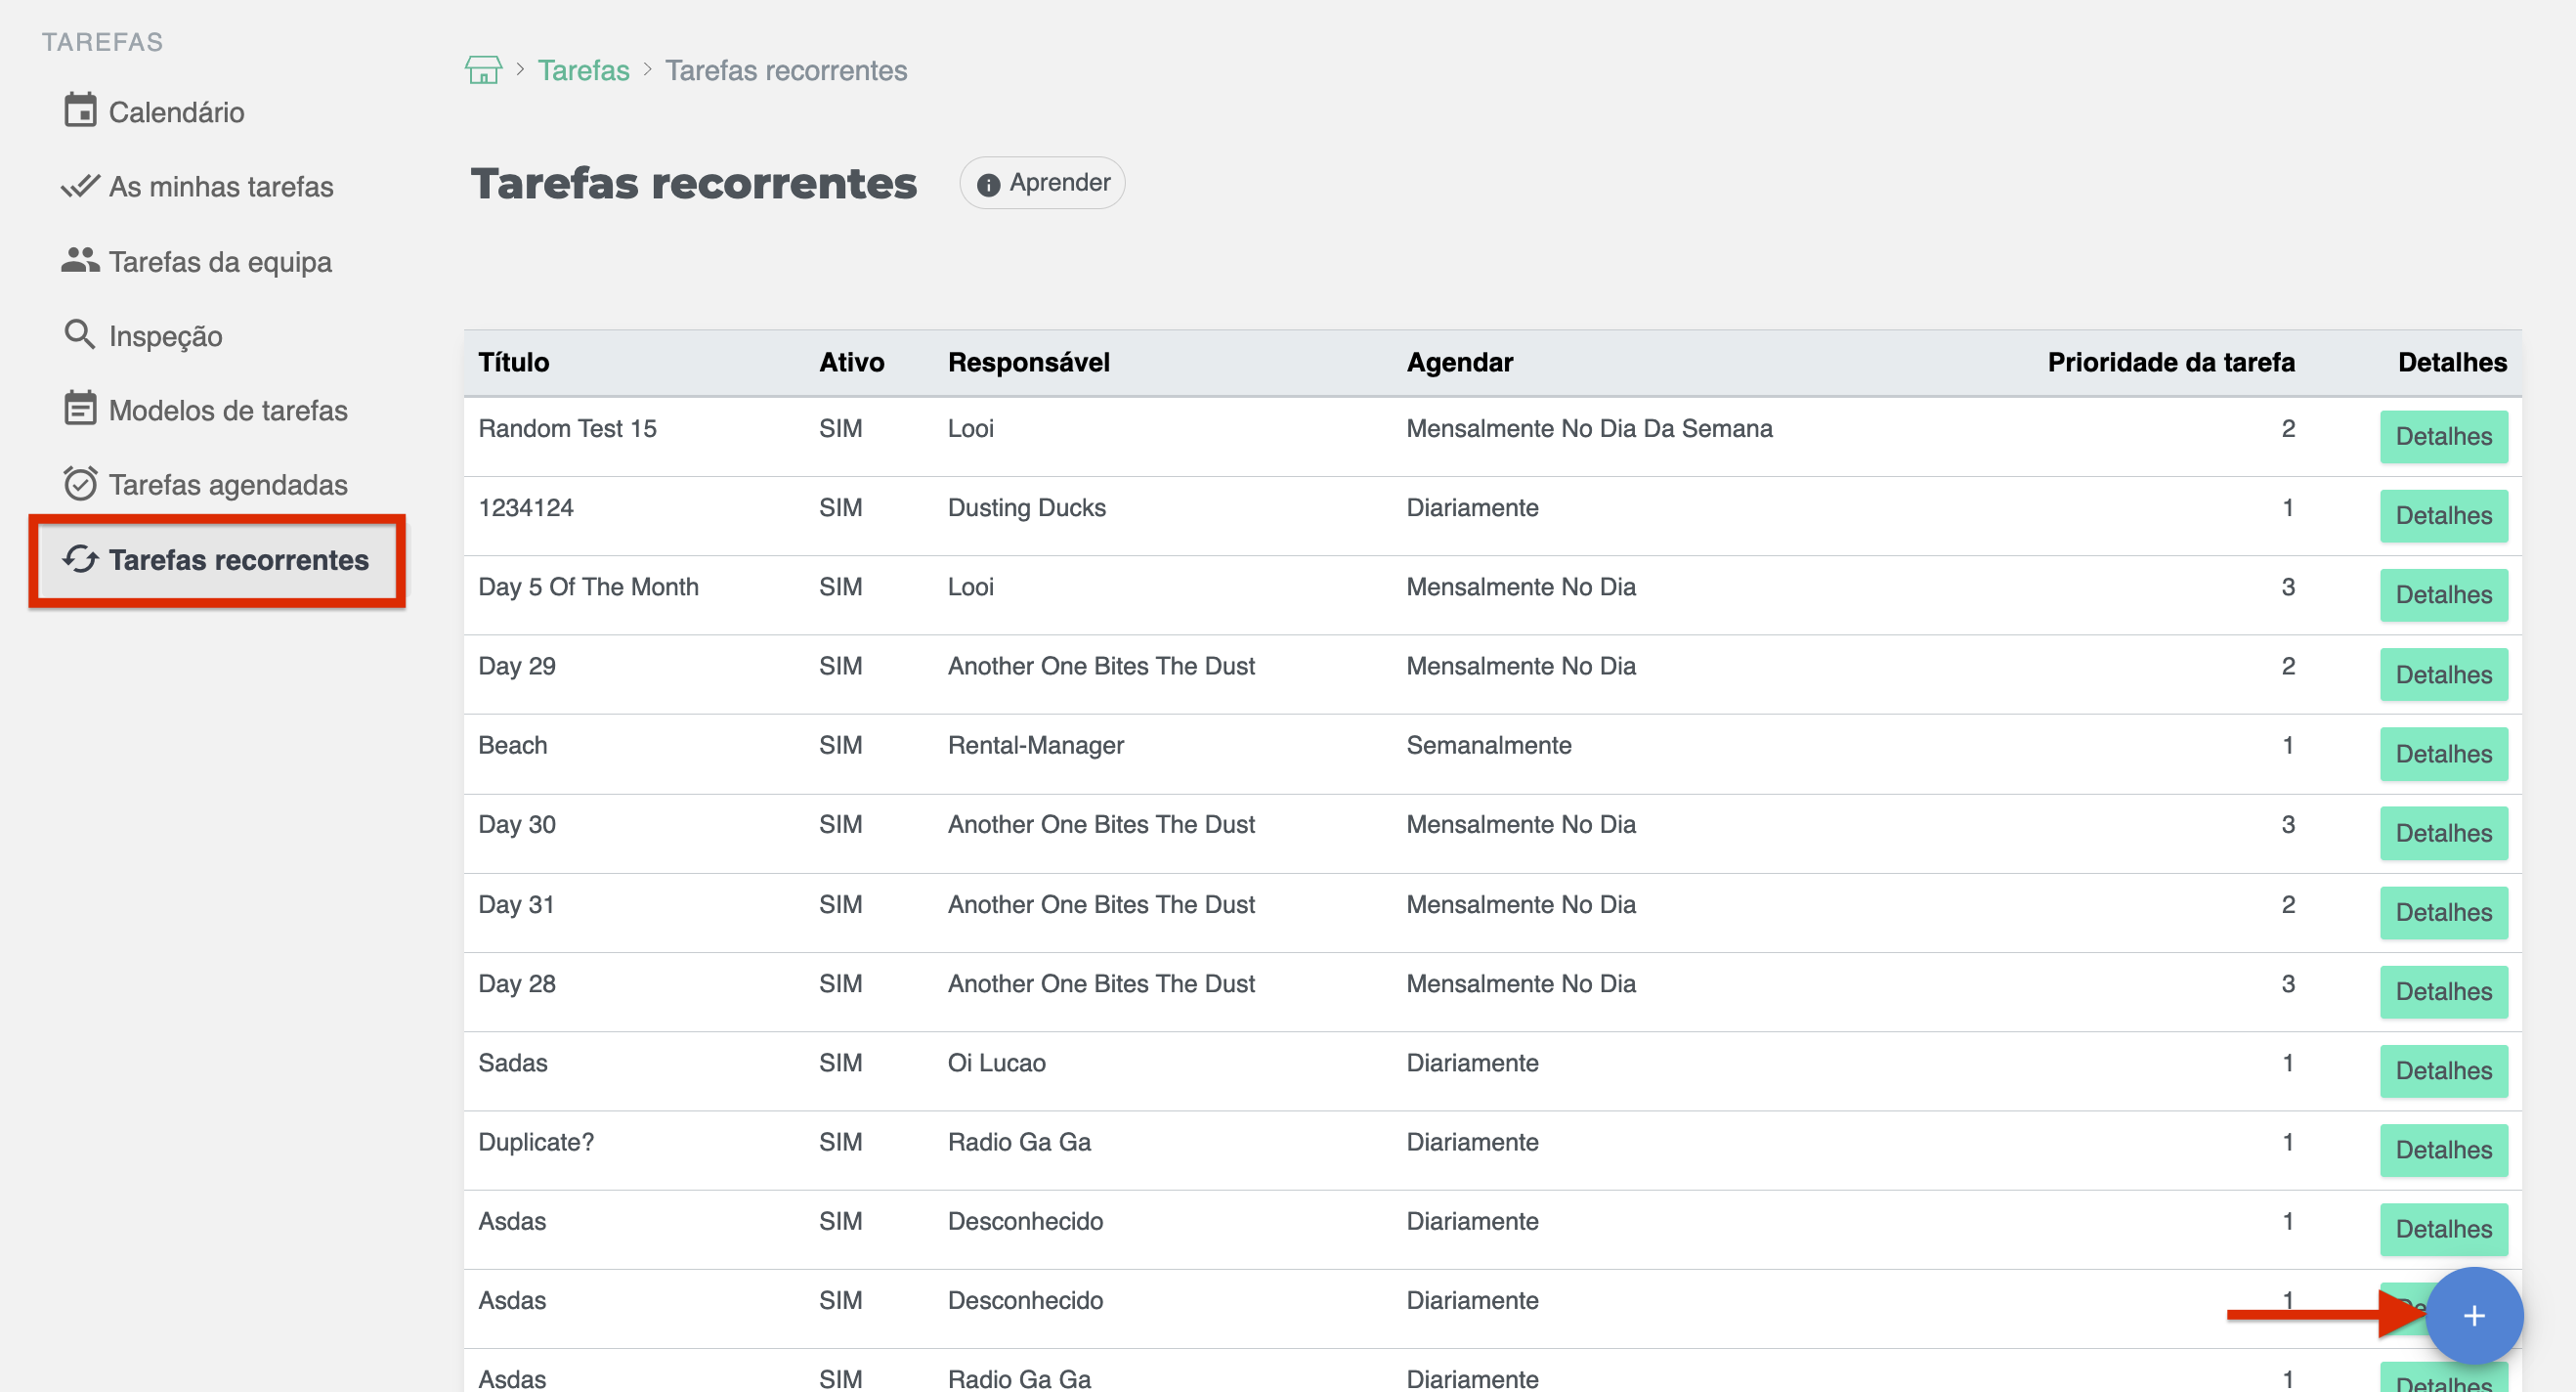Select Tarefas recorrentes in sidebar
This screenshot has height=1392, width=2576.
tap(237, 560)
